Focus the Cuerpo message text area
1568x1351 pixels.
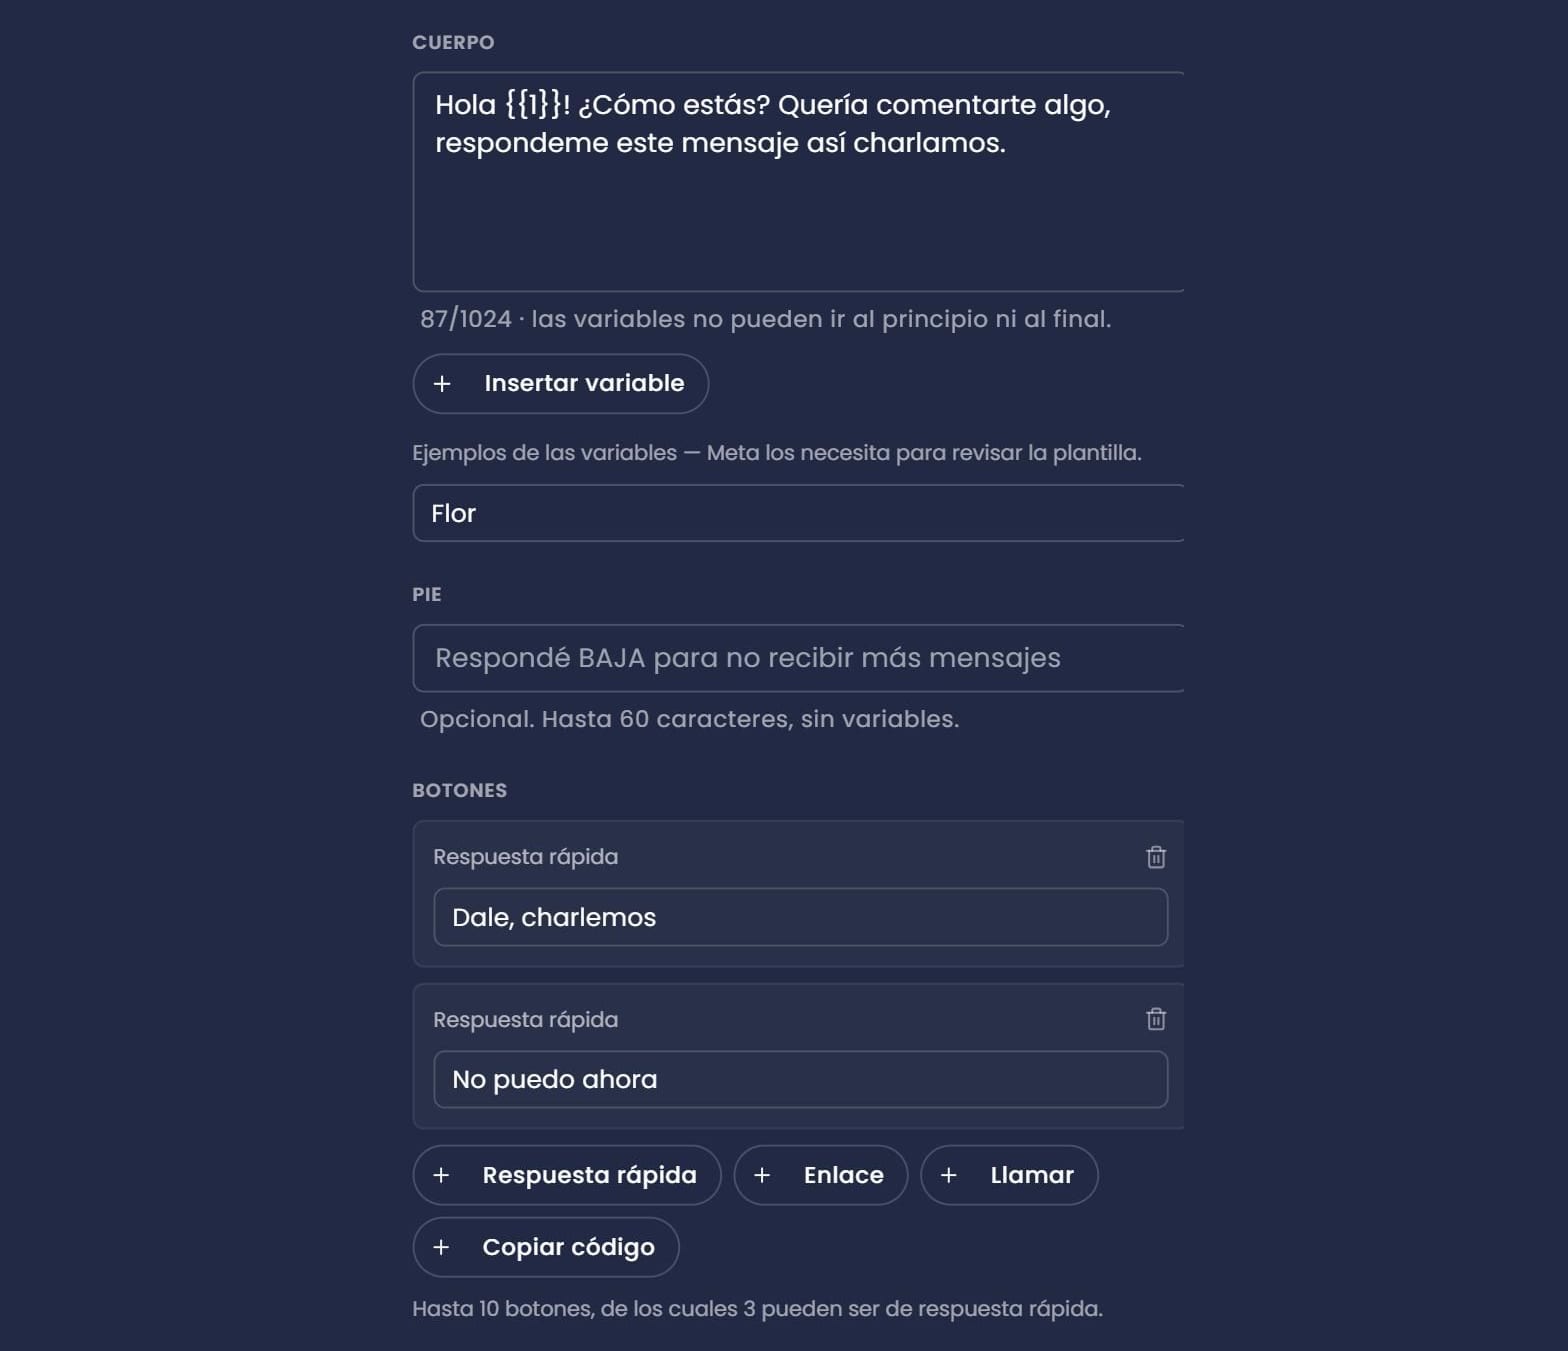point(798,182)
